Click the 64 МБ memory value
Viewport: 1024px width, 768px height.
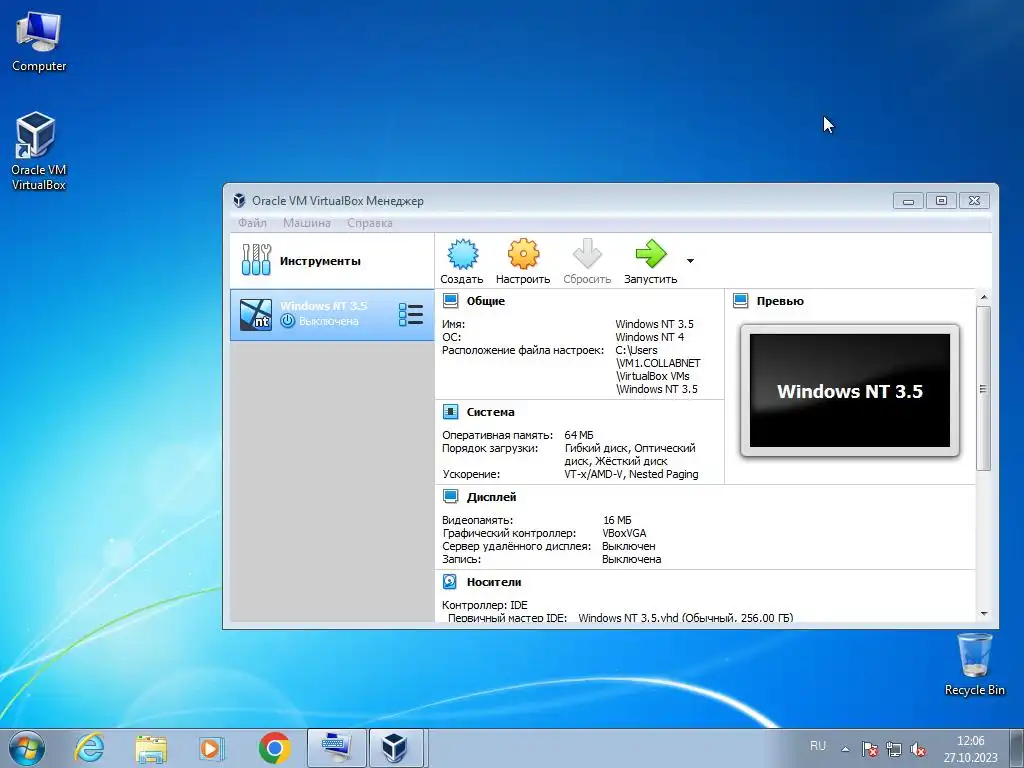[579, 435]
